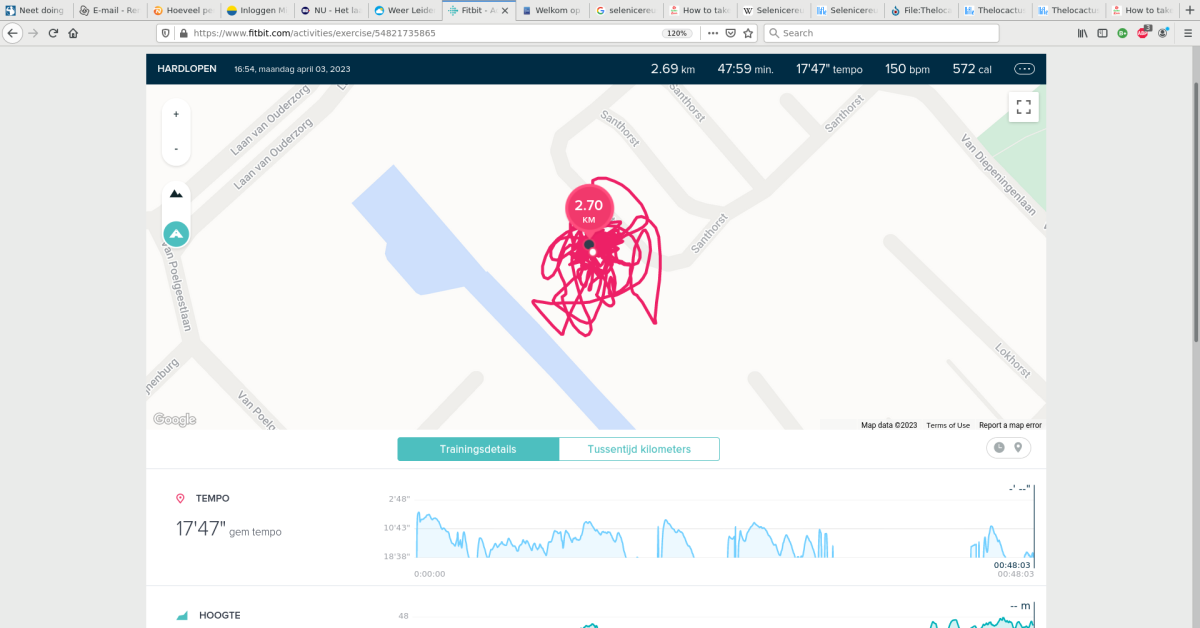Open the activity options ellipsis menu

1024,68
